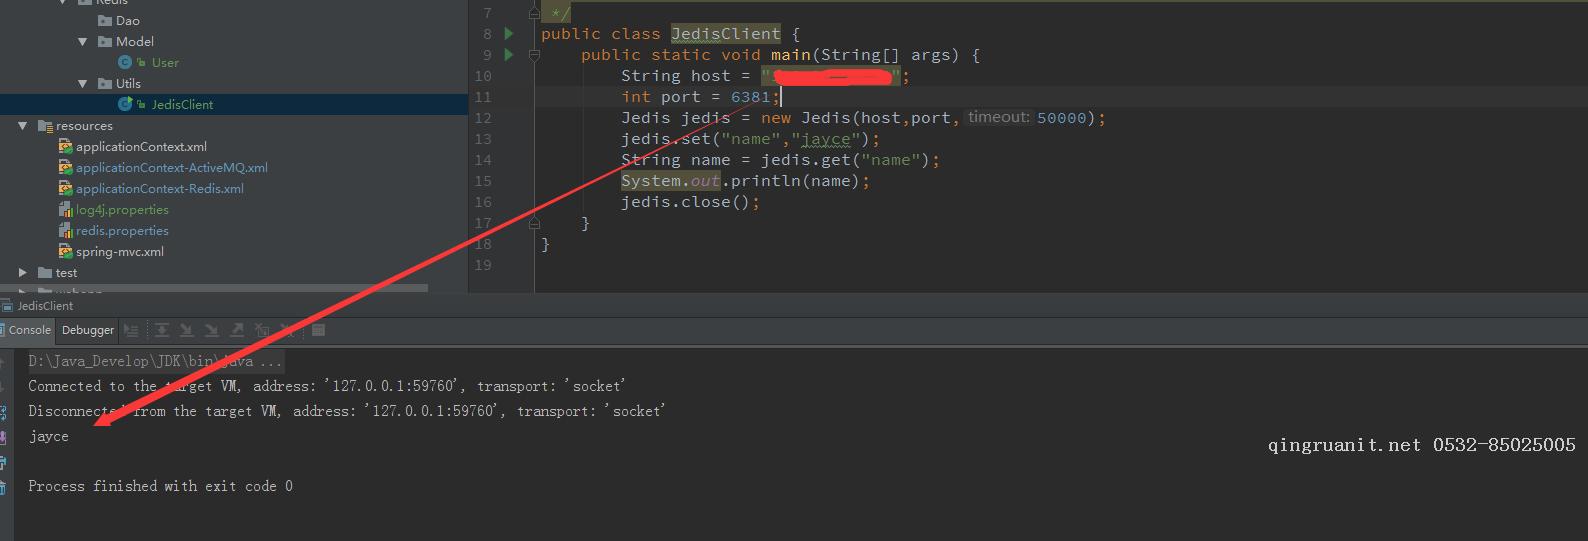Screen dimensions: 1588x541
Task: Click the XML icon of applicationContext-Redis.xml
Action: [x=65, y=188]
